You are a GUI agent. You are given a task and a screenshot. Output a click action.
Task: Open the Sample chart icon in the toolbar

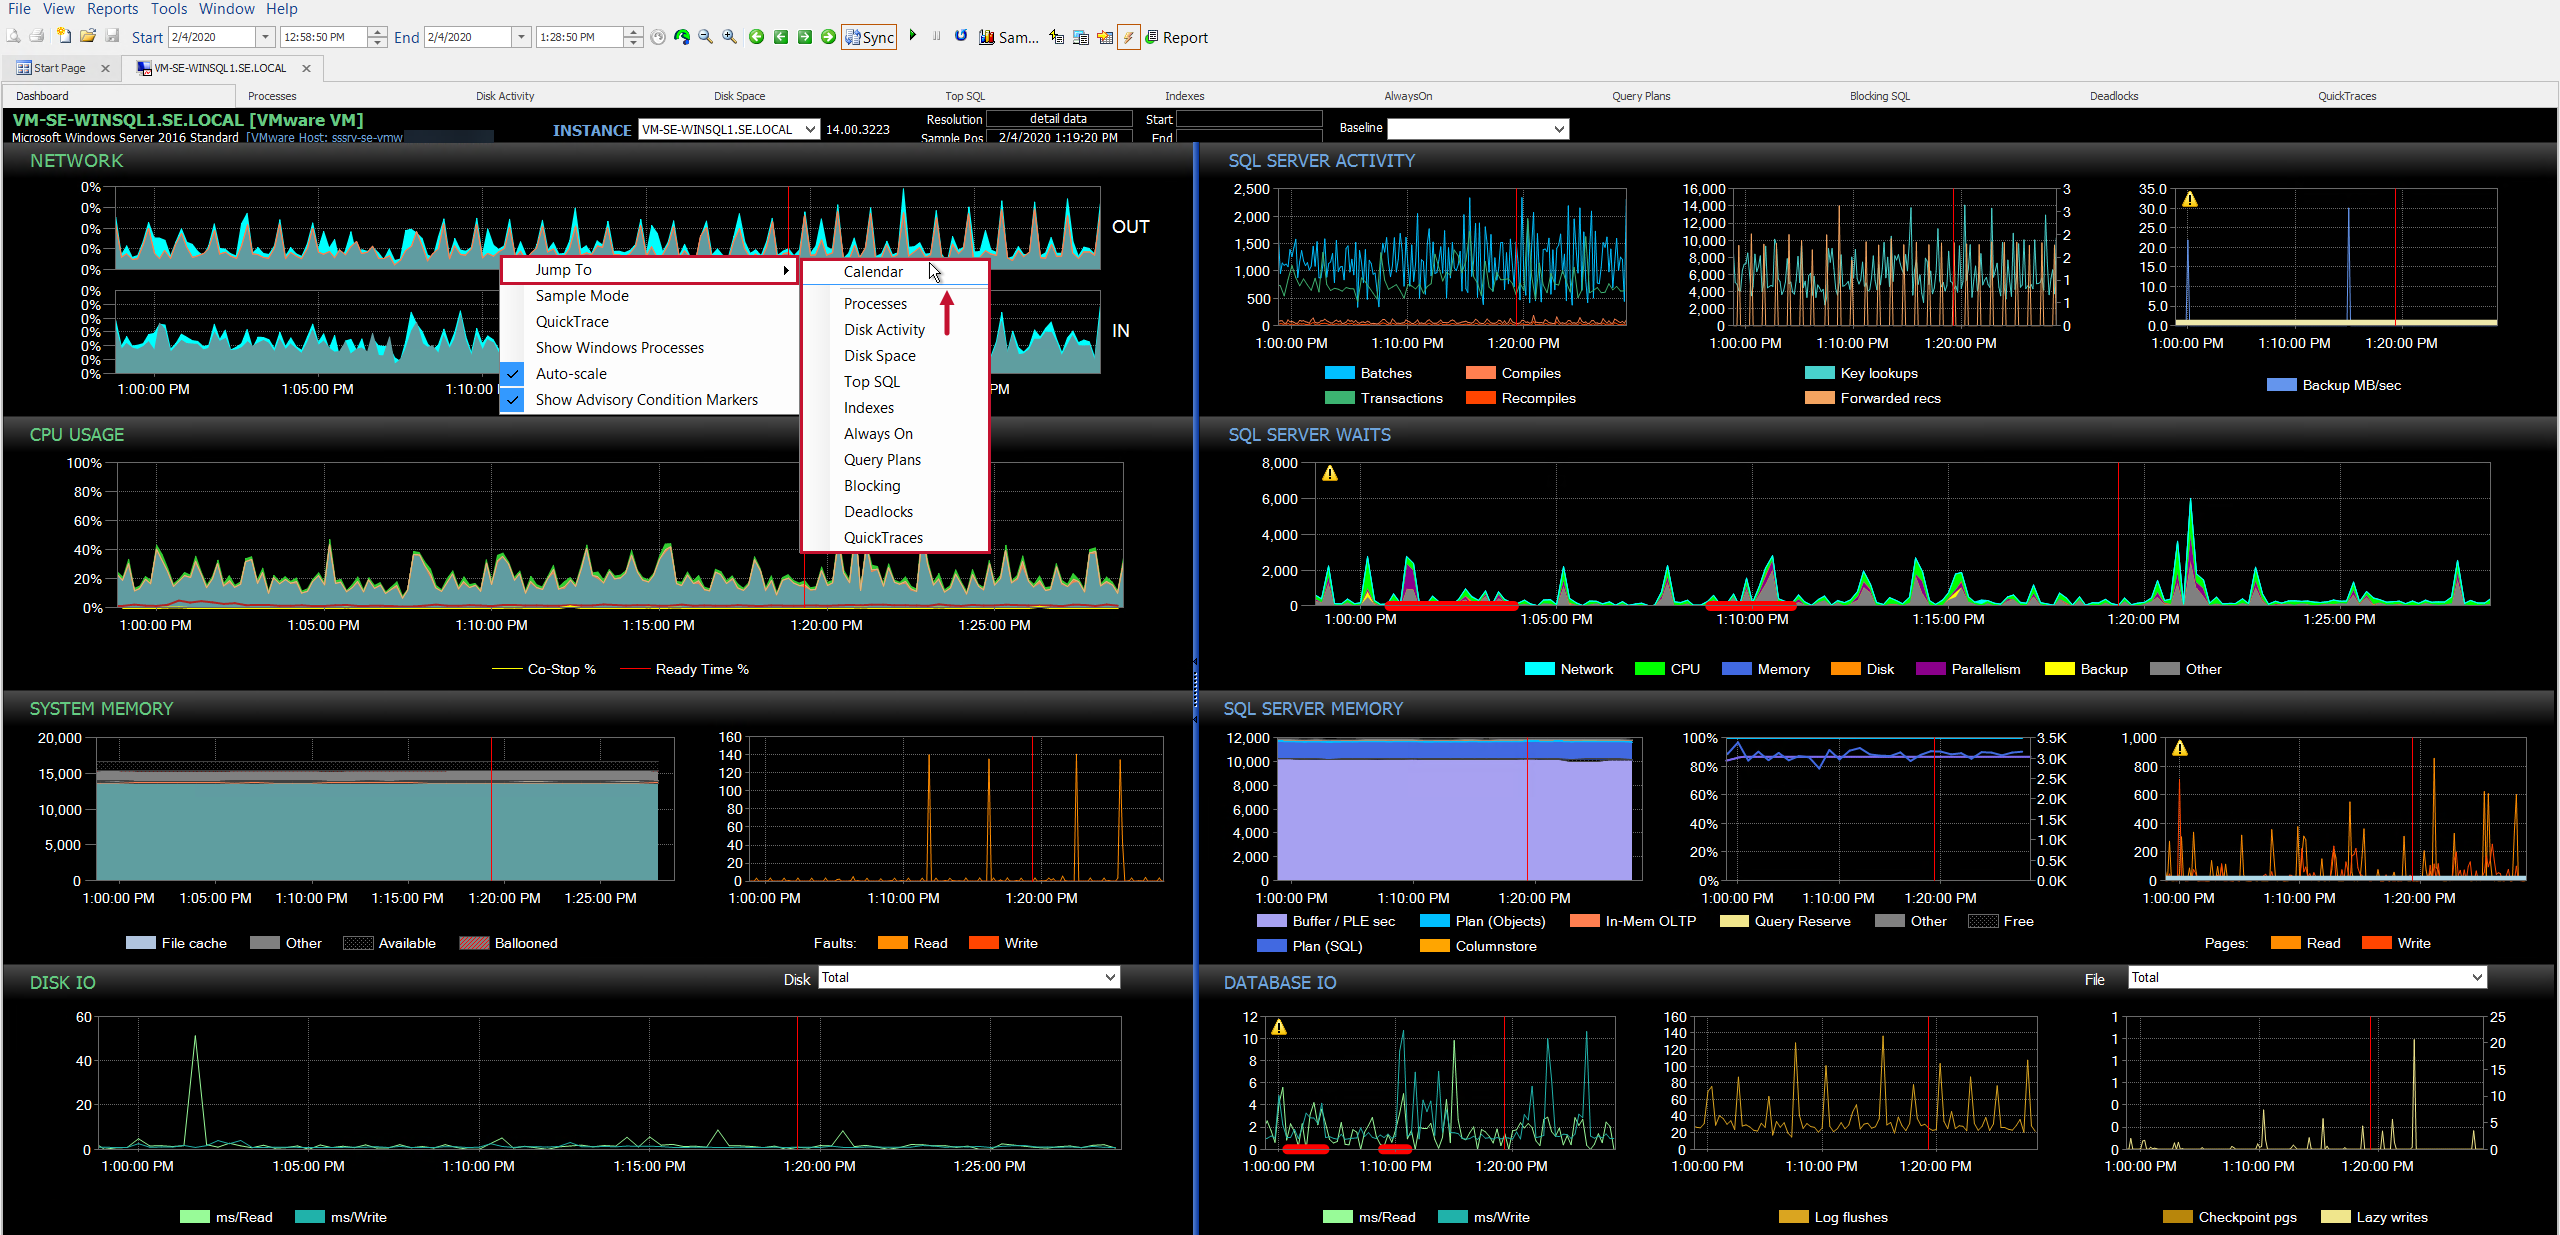(x=987, y=37)
